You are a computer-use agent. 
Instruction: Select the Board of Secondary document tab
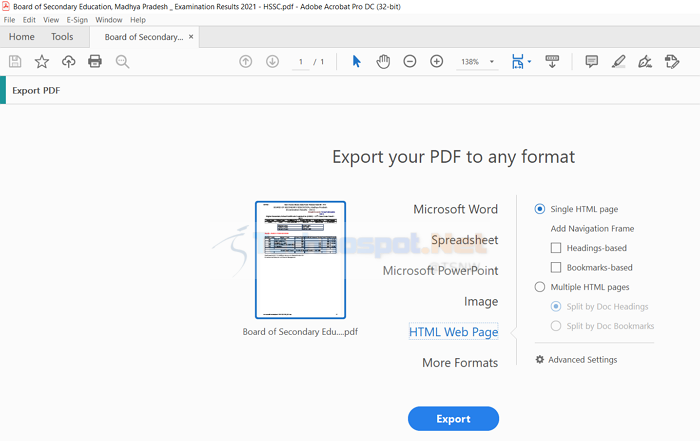(144, 37)
